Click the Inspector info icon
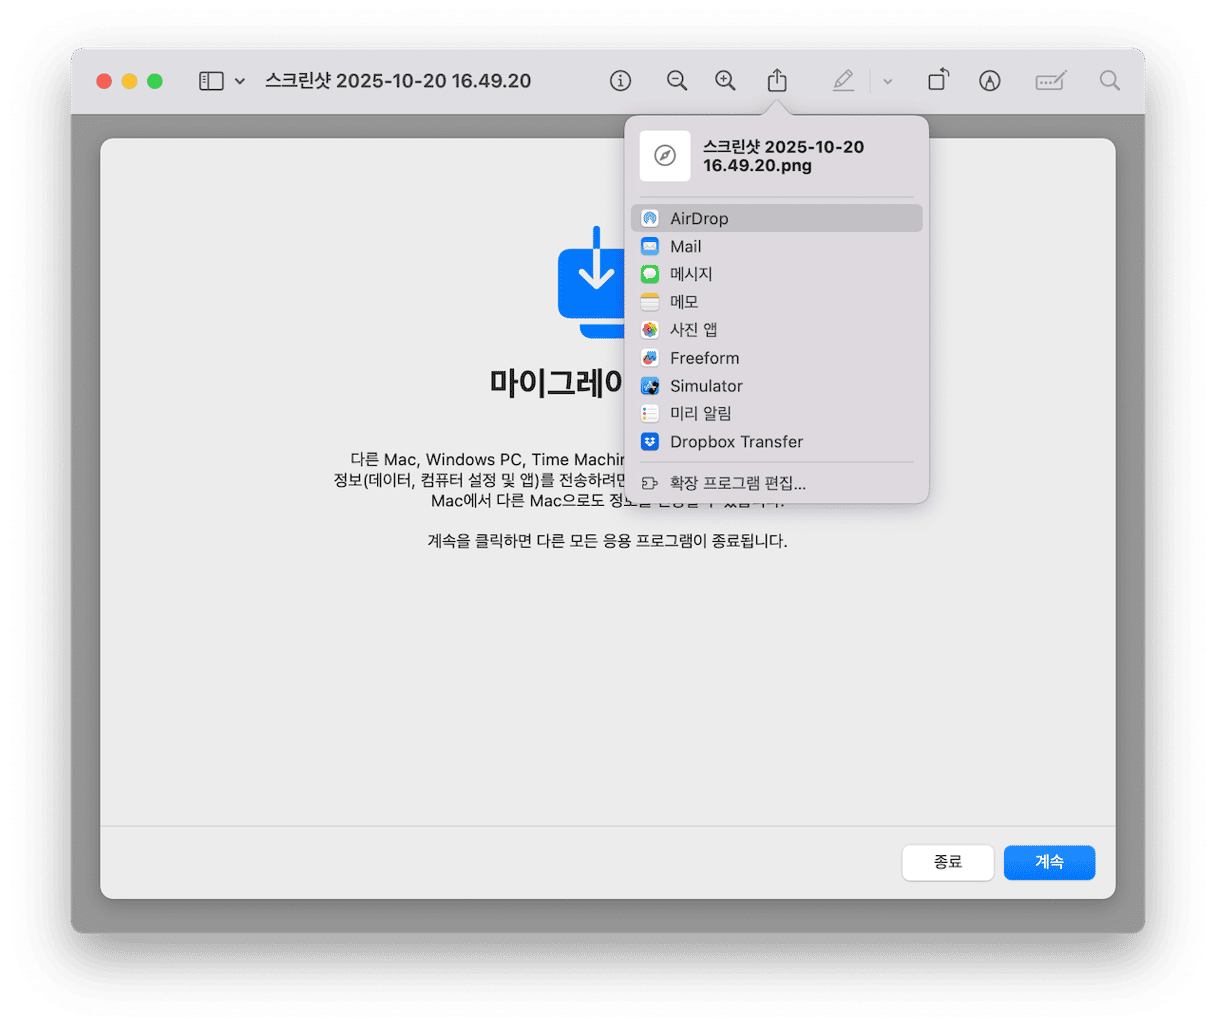This screenshot has height=1027, width=1216. coord(620,81)
